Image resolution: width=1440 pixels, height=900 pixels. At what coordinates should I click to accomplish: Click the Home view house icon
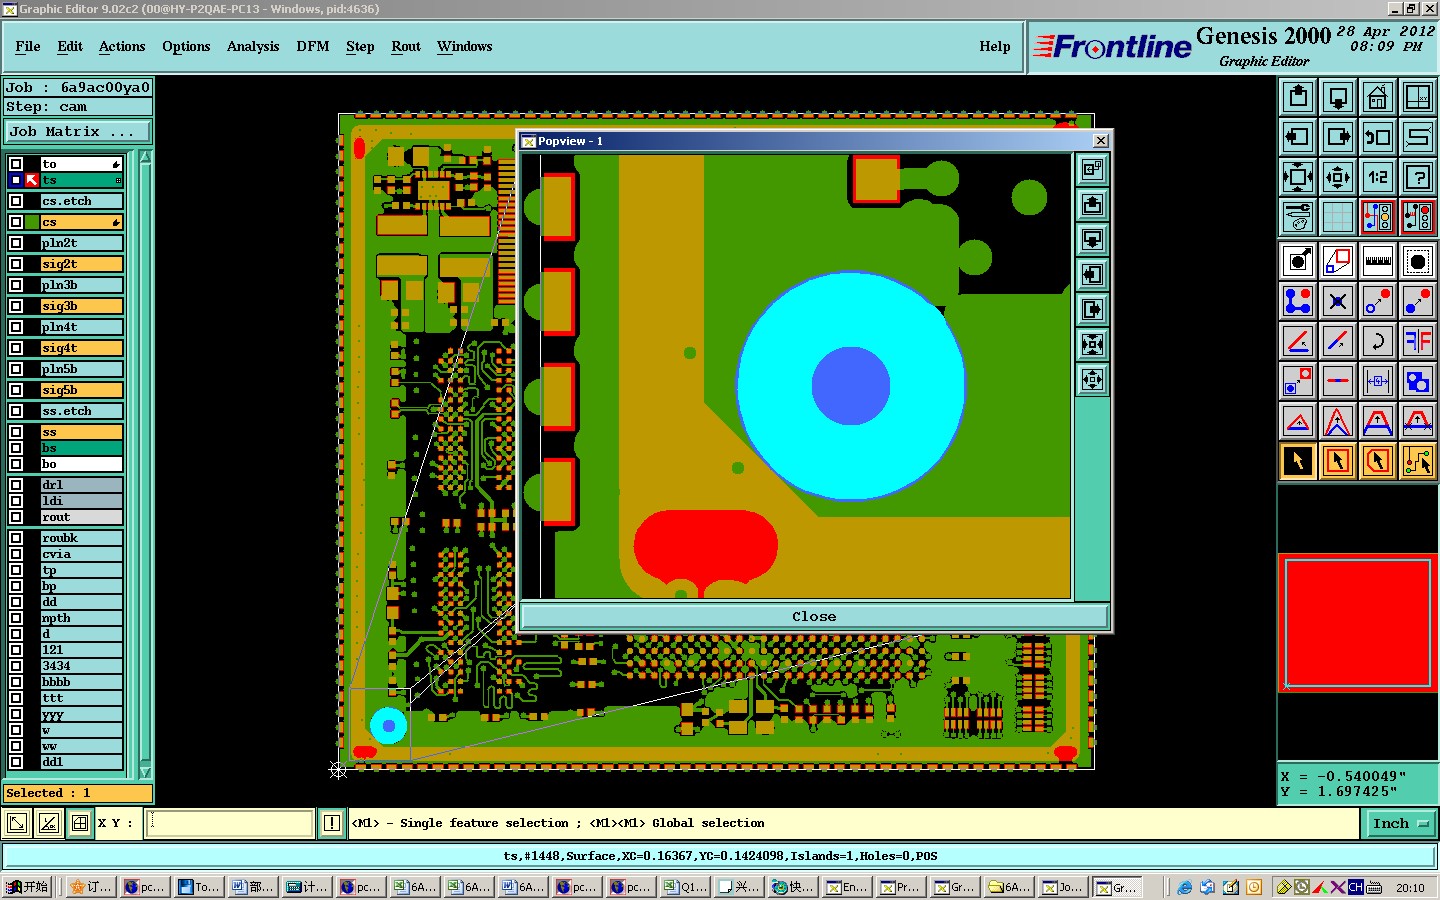1378,97
